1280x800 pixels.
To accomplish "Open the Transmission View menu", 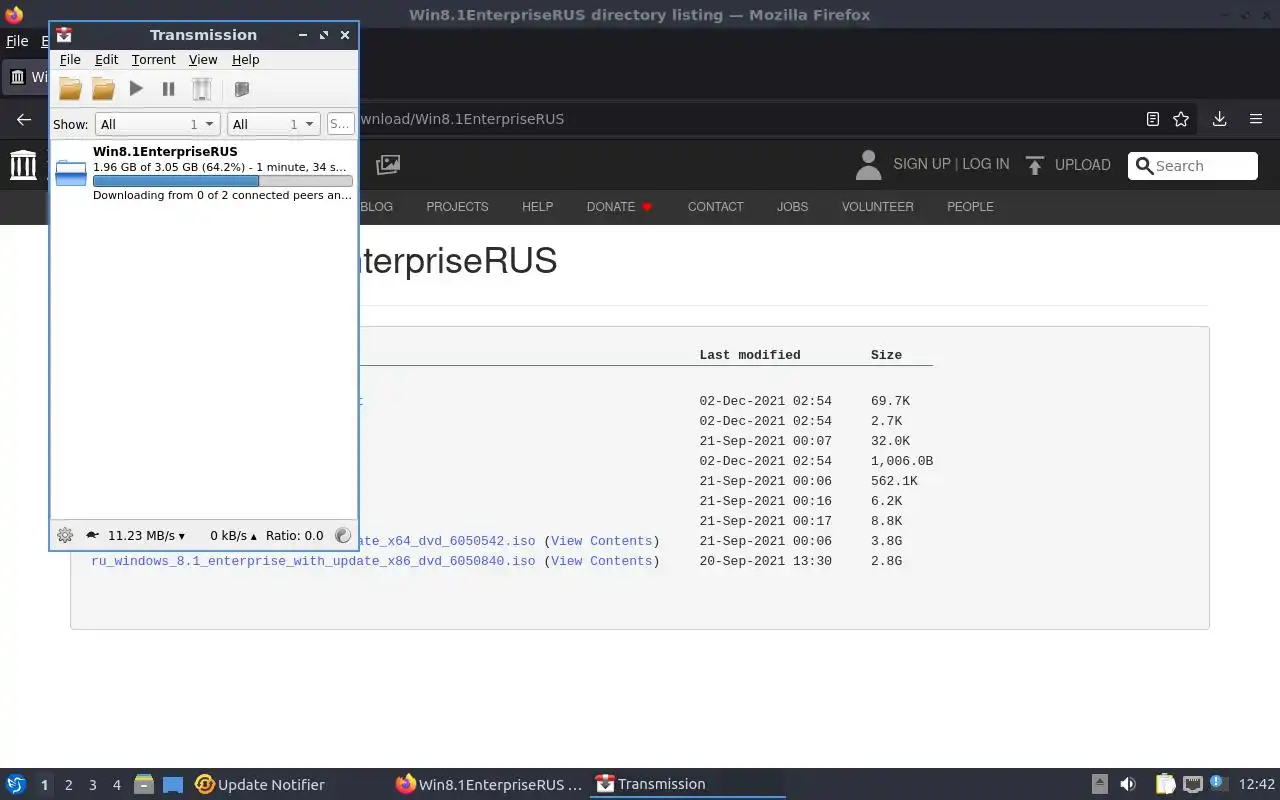I will click(x=203, y=60).
